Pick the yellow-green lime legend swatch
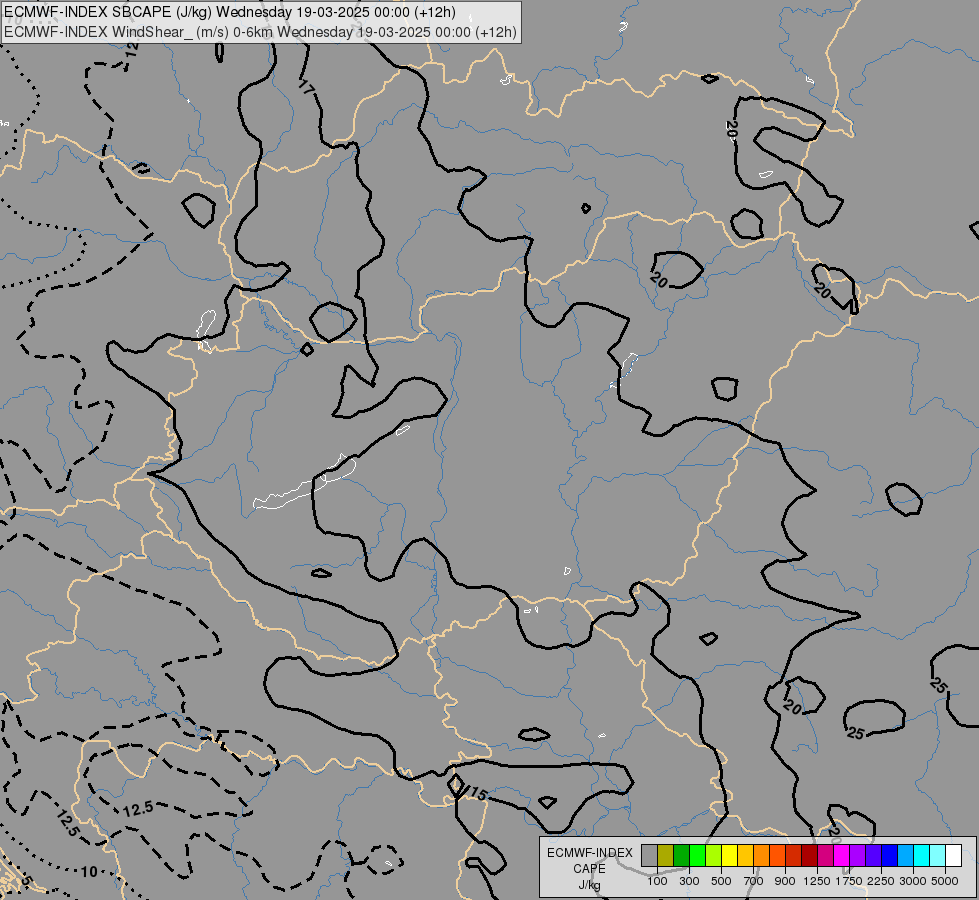 714,855
